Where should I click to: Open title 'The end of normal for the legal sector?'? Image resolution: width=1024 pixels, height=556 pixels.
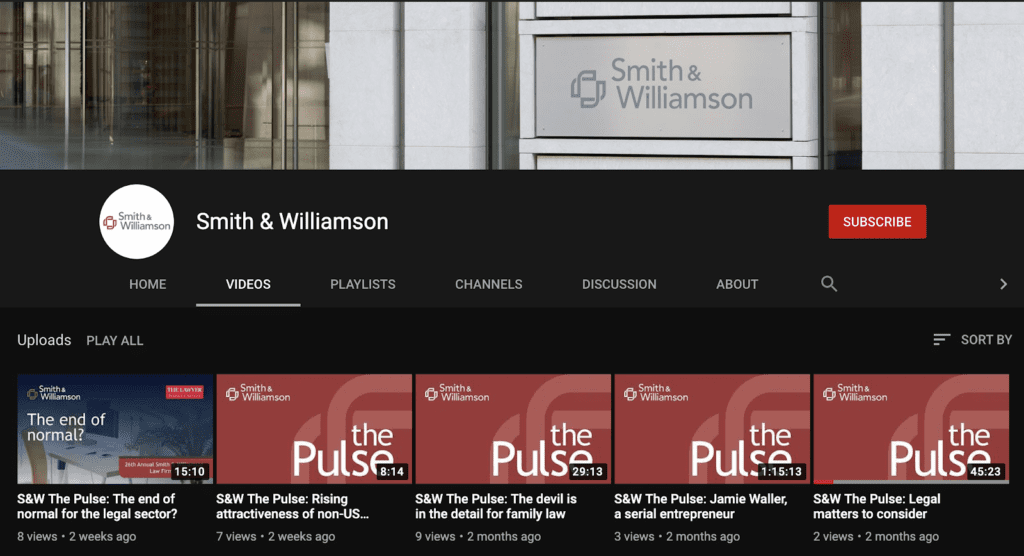pos(97,506)
